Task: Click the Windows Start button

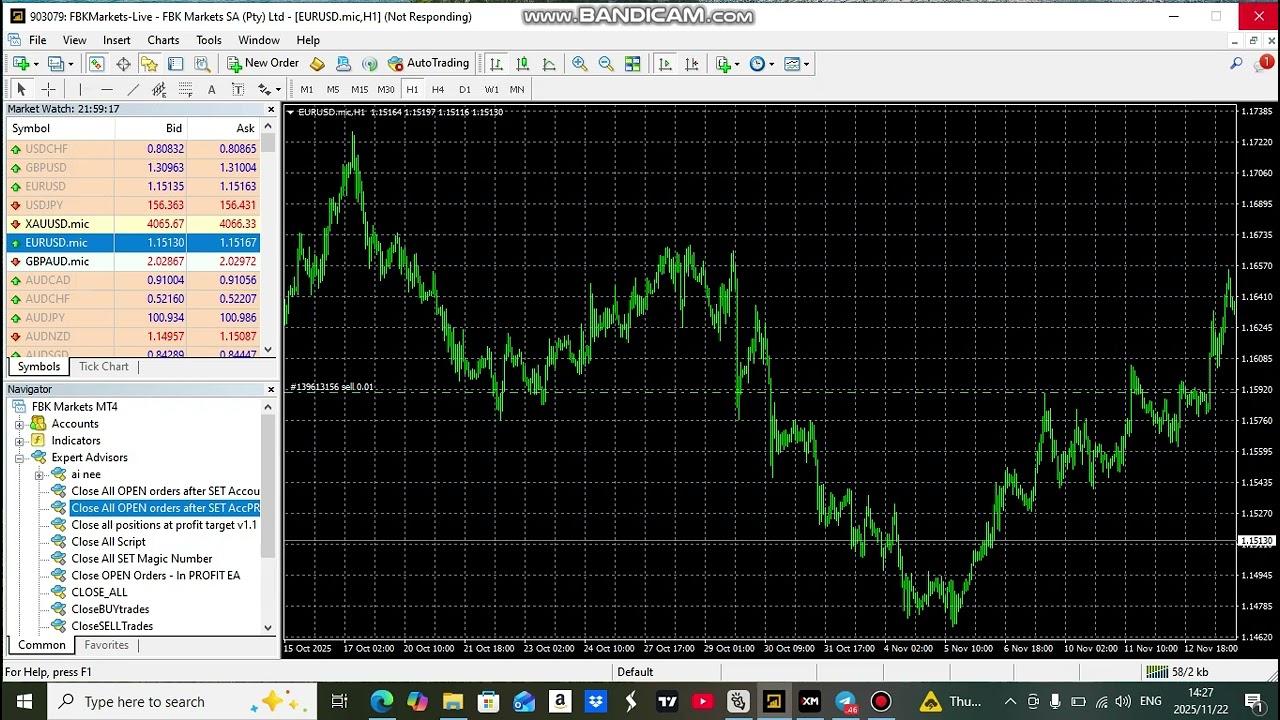Action: click(24, 701)
